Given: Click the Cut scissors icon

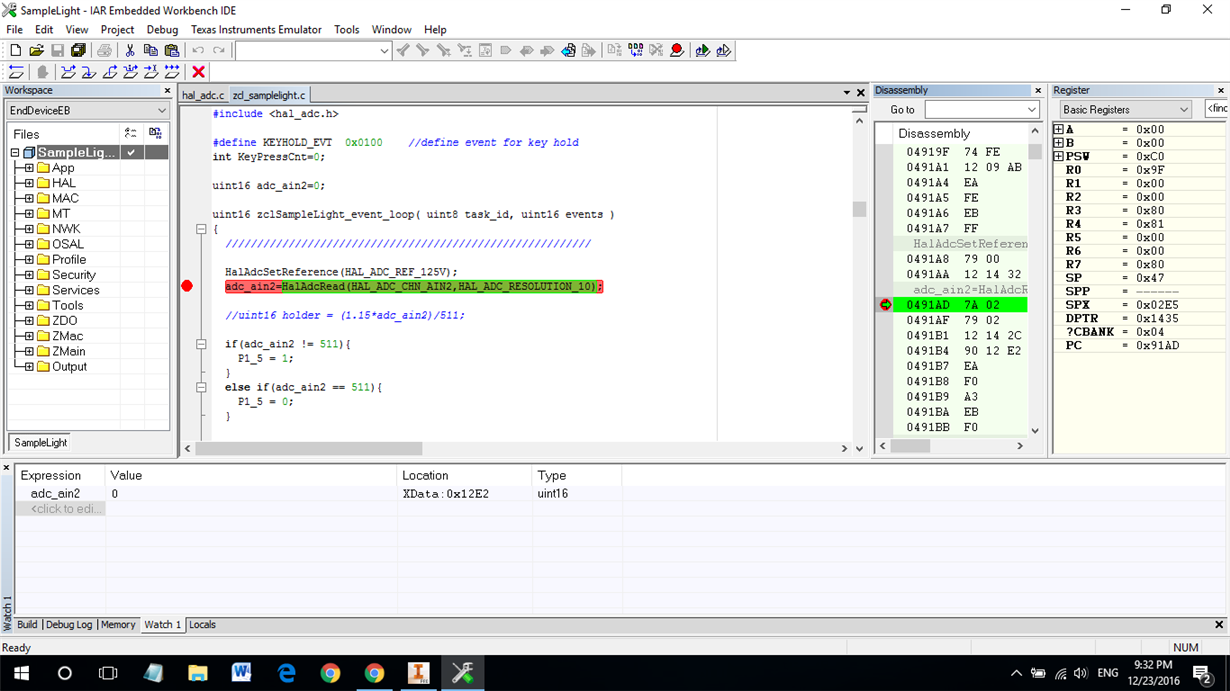Looking at the screenshot, I should (x=129, y=50).
